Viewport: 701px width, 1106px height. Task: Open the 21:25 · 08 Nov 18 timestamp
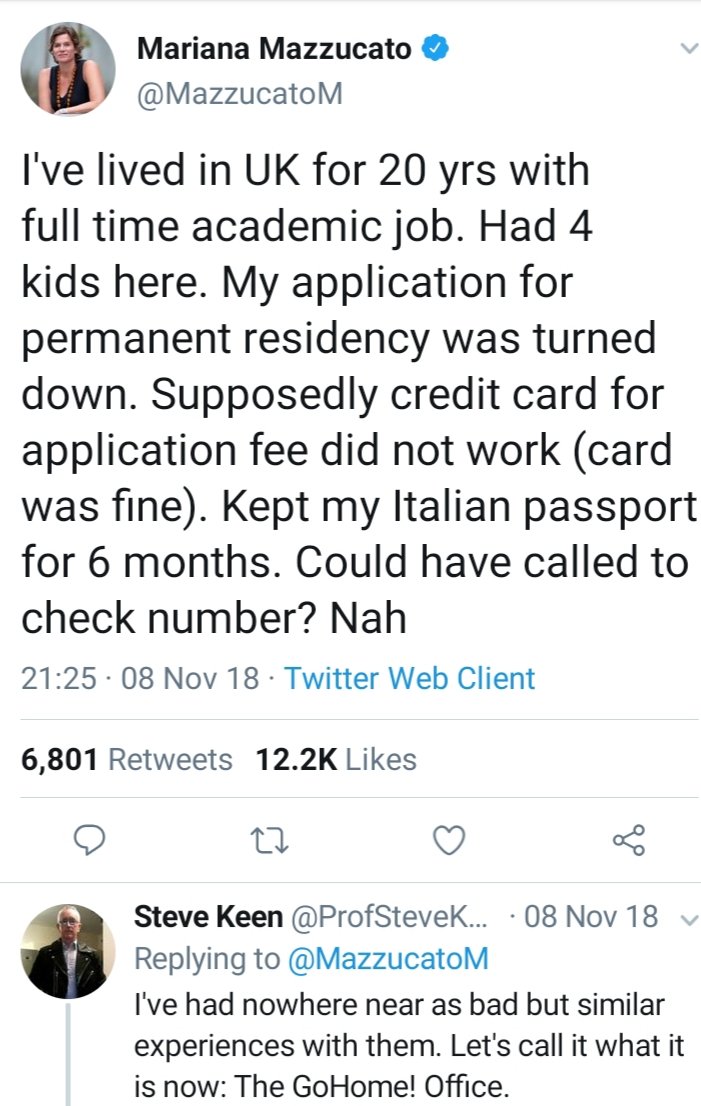click(x=140, y=679)
